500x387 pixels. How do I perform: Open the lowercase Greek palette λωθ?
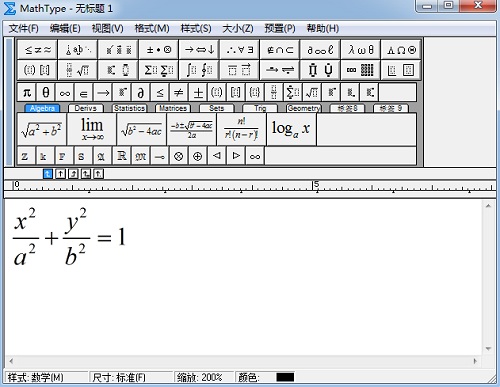pyautogui.click(x=360, y=50)
